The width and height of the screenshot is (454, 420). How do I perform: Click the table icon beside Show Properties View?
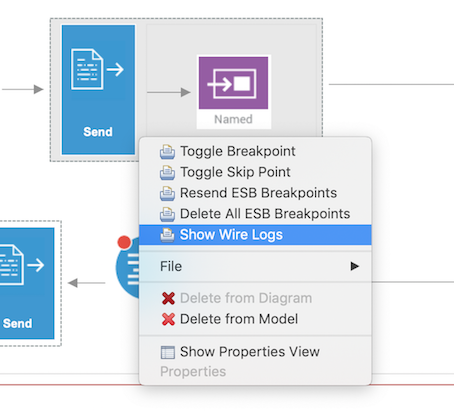(x=168, y=352)
